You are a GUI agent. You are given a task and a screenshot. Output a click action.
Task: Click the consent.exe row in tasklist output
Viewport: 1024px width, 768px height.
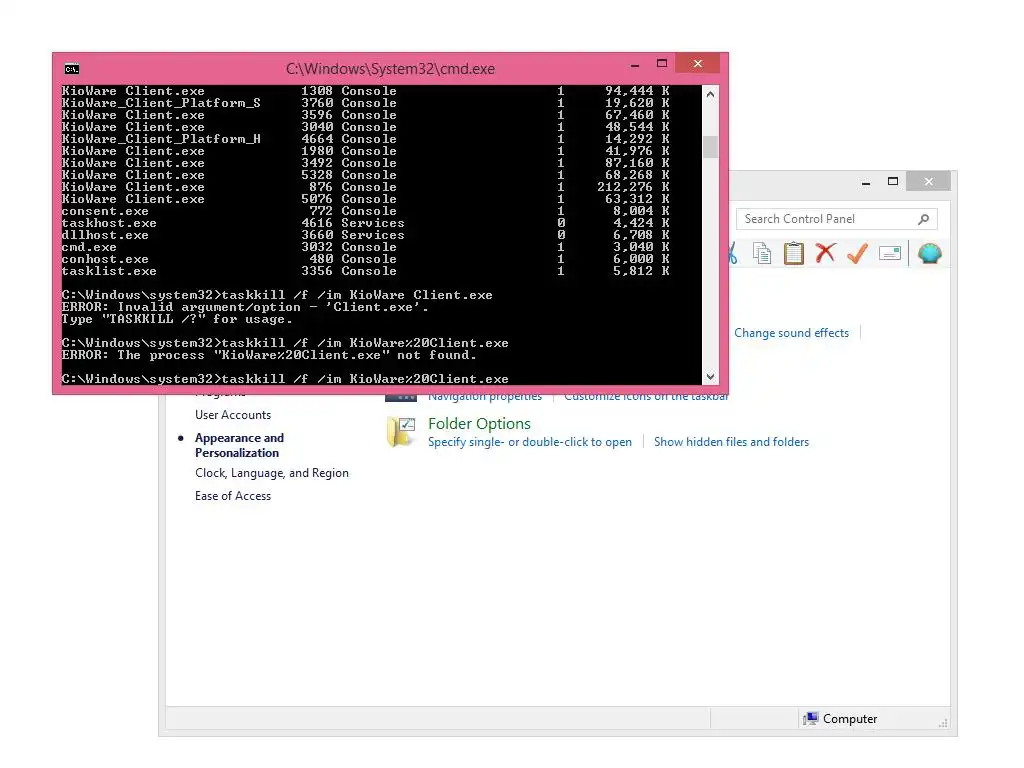[366, 211]
